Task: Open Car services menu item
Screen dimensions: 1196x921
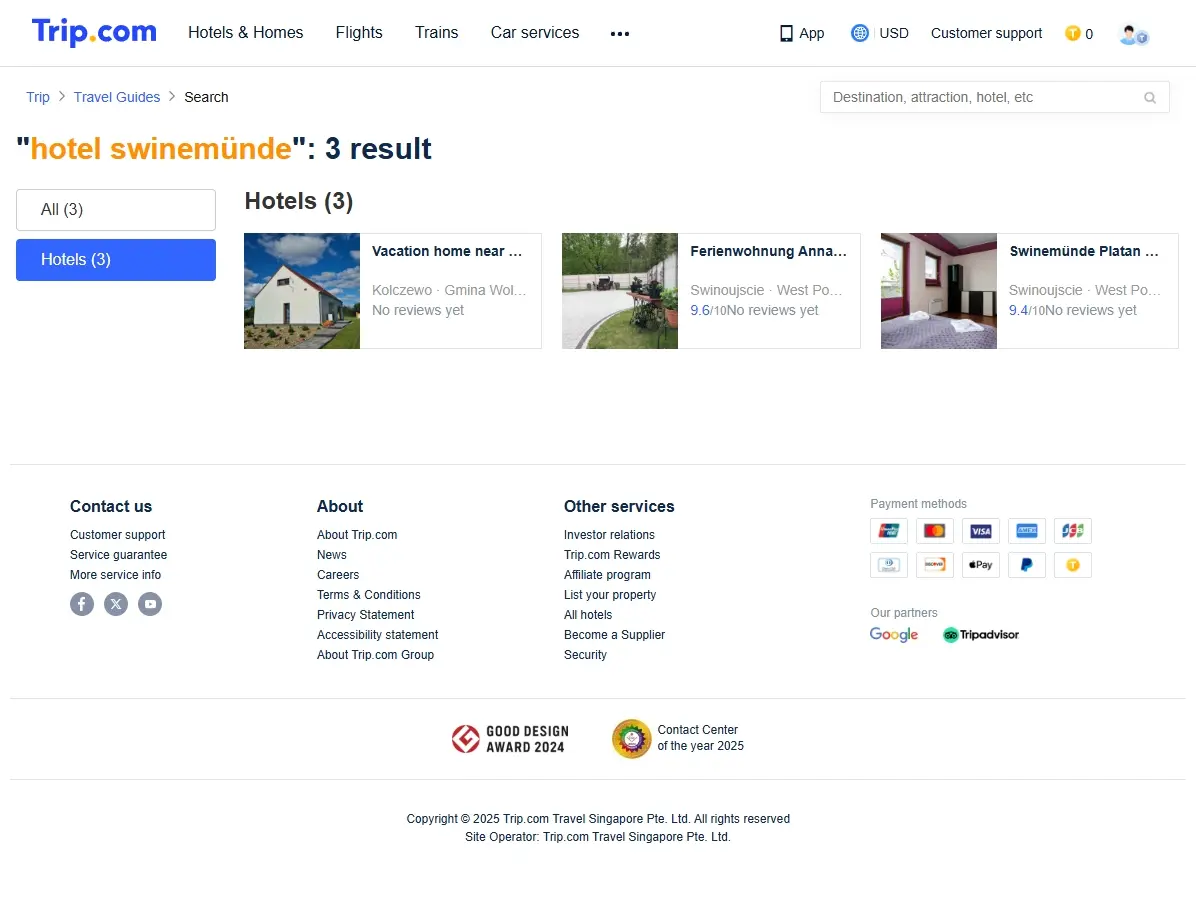Action: (535, 33)
